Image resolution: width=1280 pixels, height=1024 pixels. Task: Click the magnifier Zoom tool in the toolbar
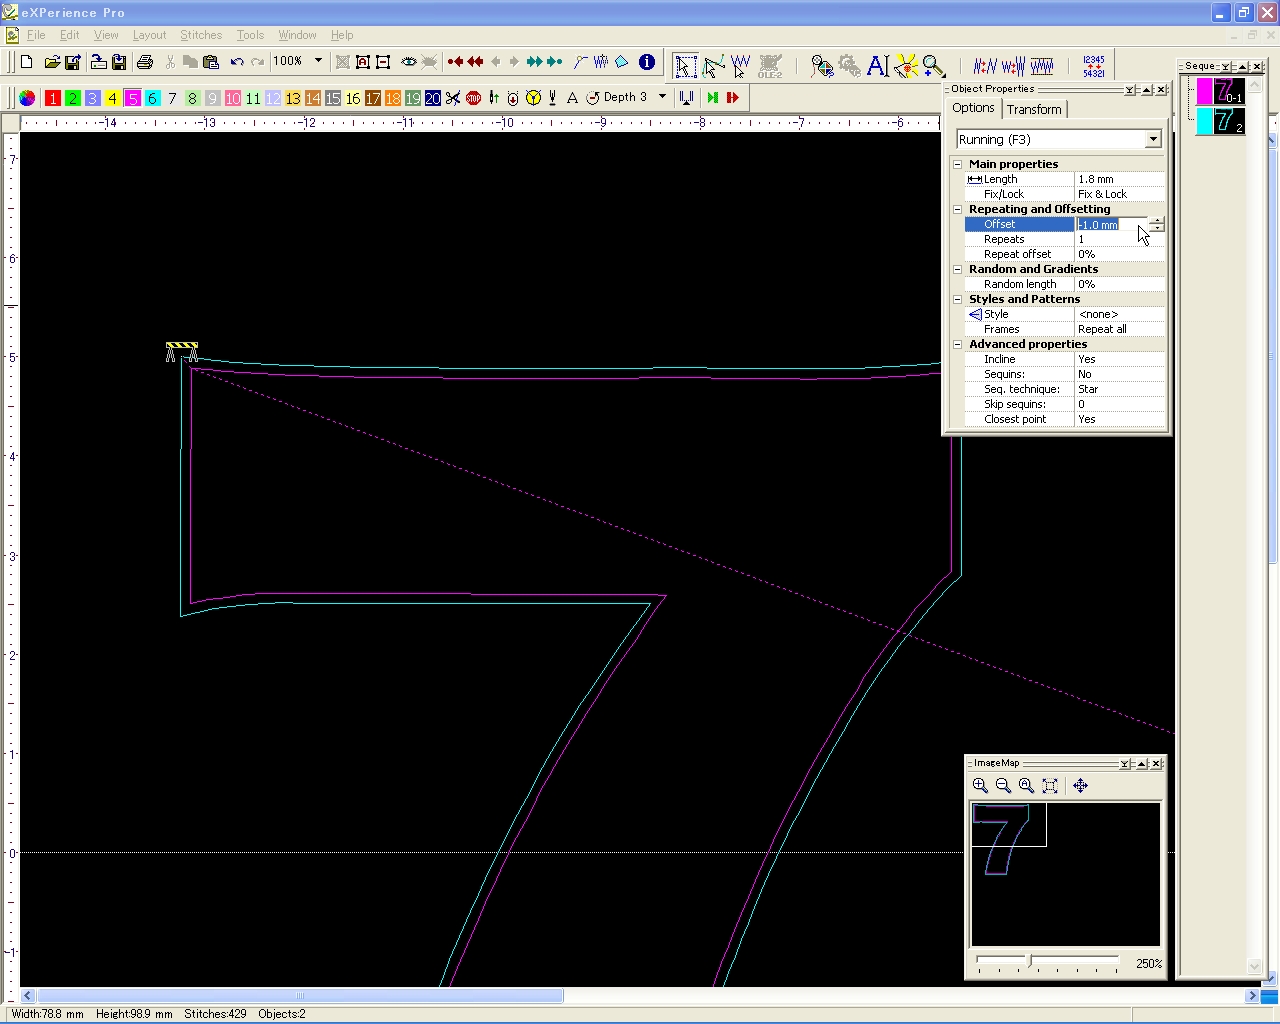[x=933, y=66]
